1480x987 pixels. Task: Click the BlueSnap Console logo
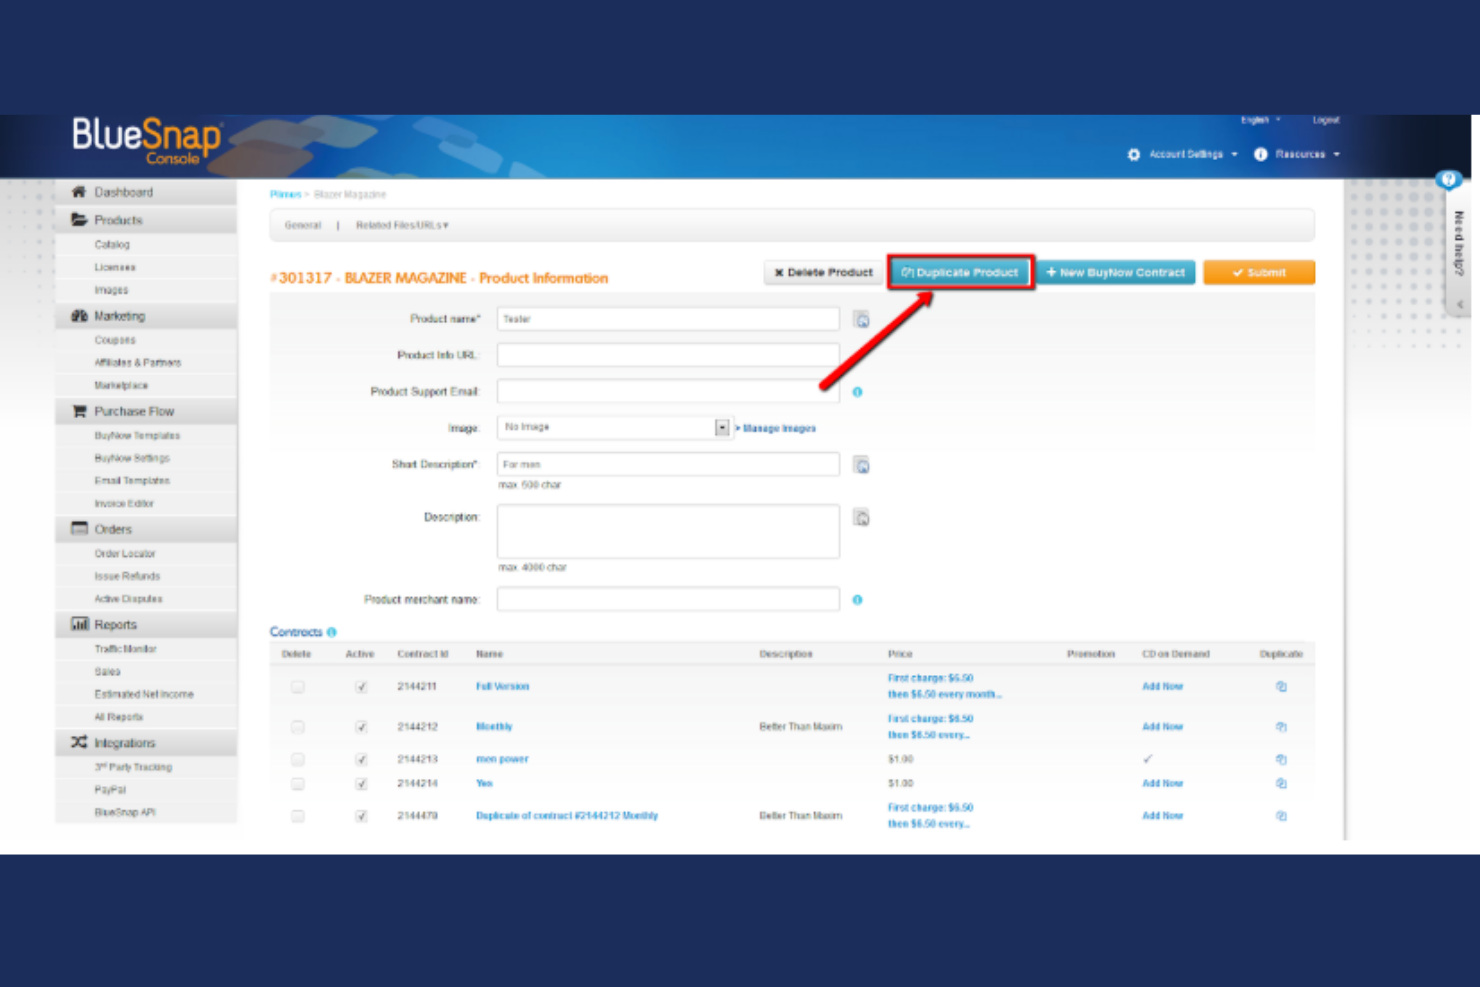click(147, 141)
